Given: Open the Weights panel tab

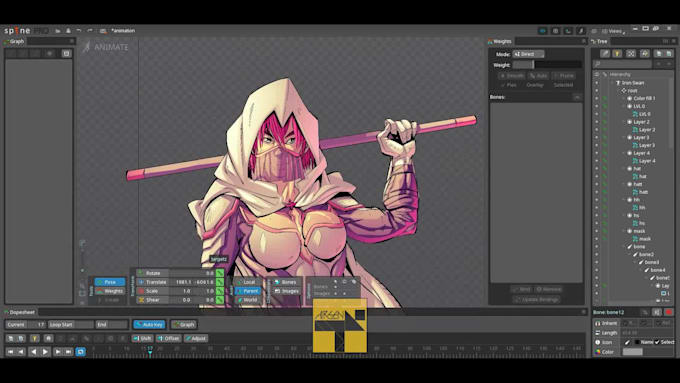Looking at the screenshot, I should [x=500, y=41].
